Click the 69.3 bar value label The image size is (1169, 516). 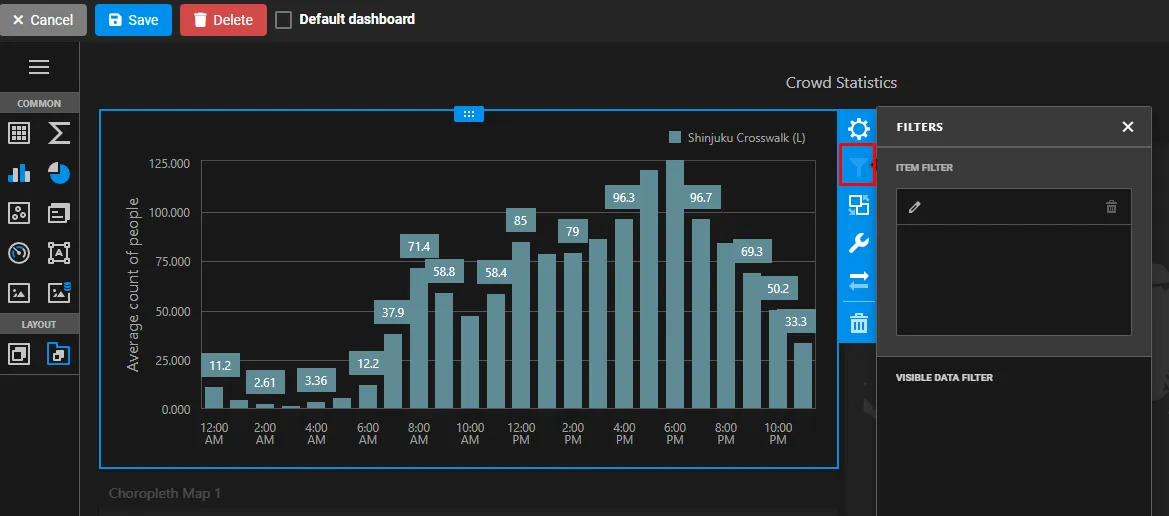pos(752,251)
